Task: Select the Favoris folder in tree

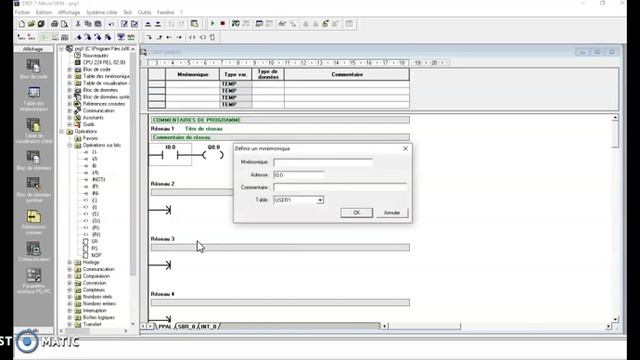Action: 90,138
